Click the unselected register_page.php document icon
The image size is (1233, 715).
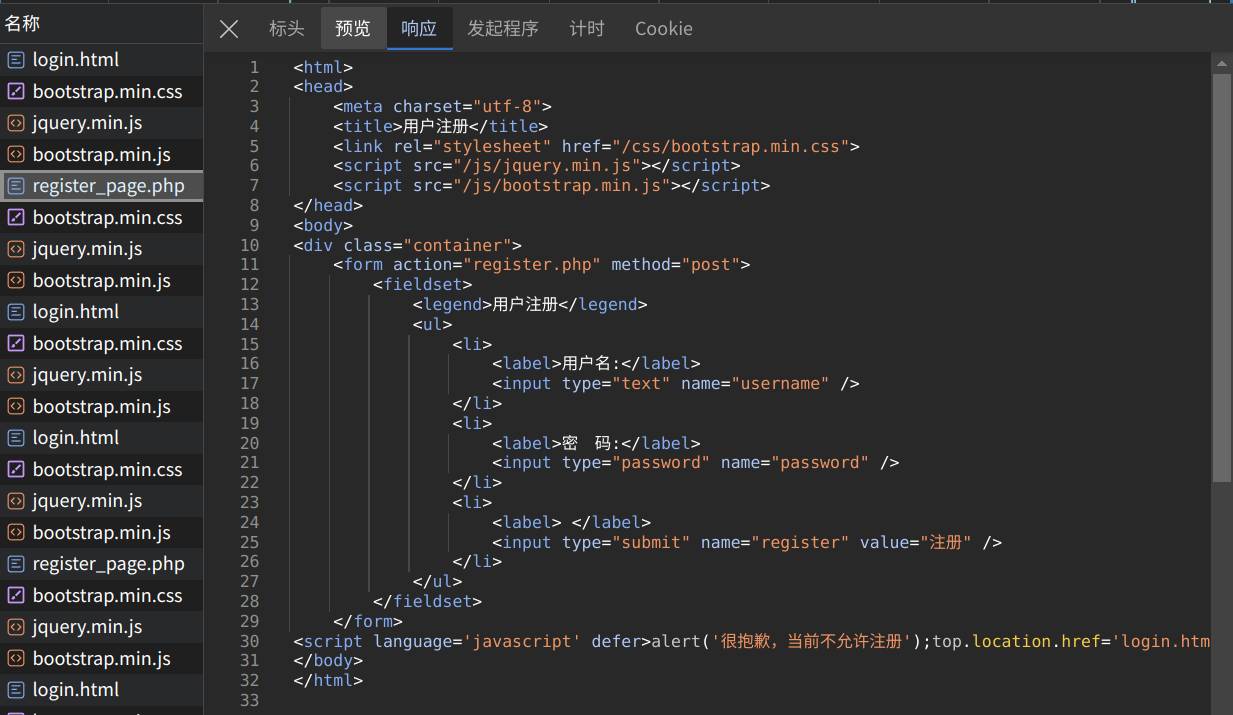coord(16,564)
